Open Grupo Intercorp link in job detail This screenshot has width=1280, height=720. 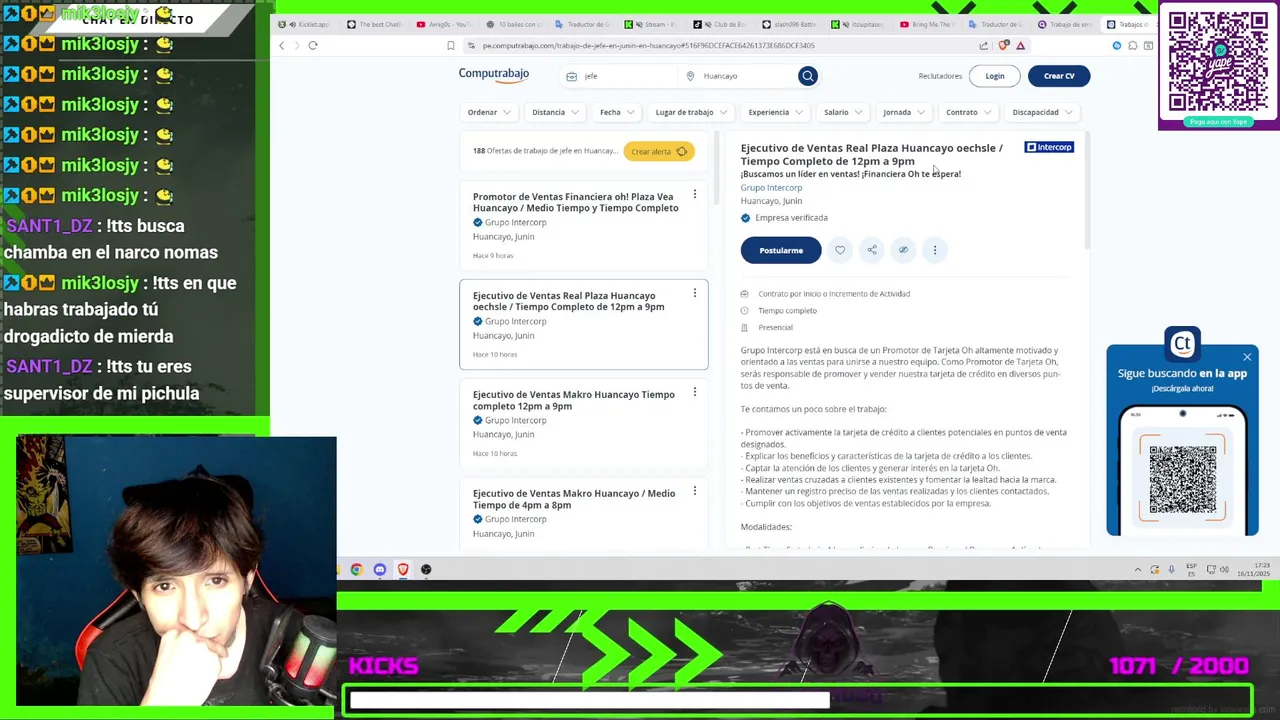(x=771, y=188)
